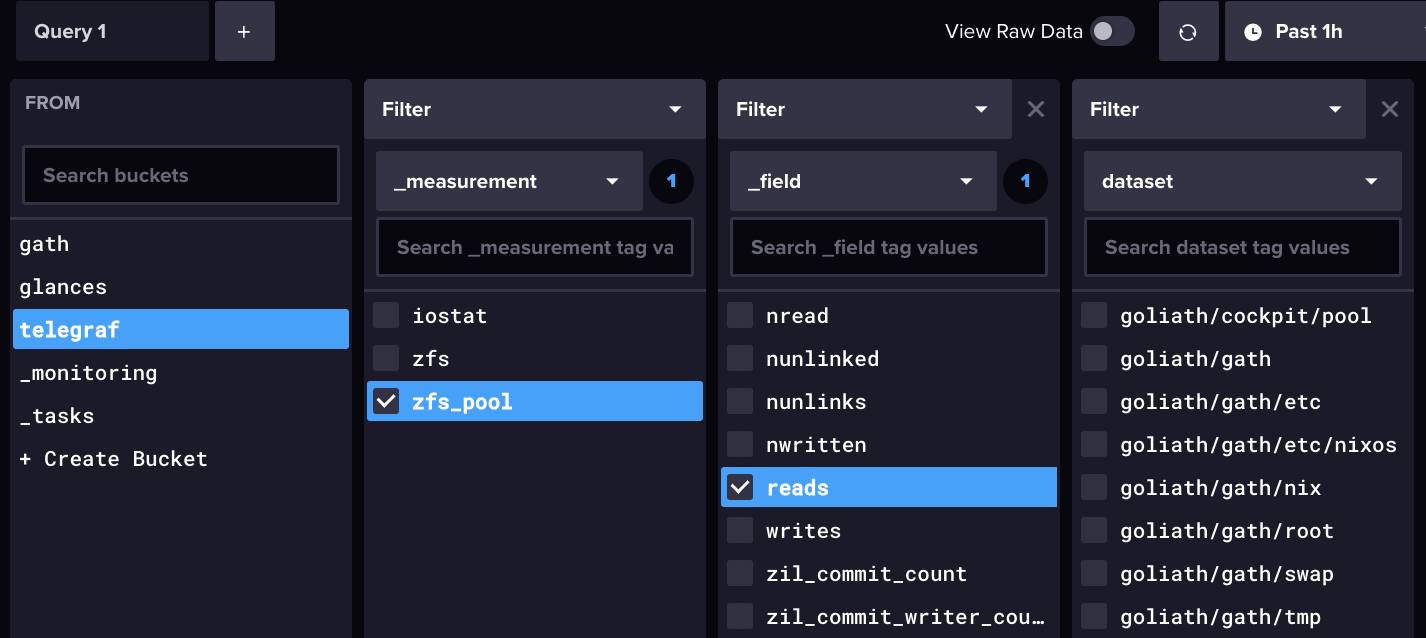Check the nread field checkbox

click(739, 315)
